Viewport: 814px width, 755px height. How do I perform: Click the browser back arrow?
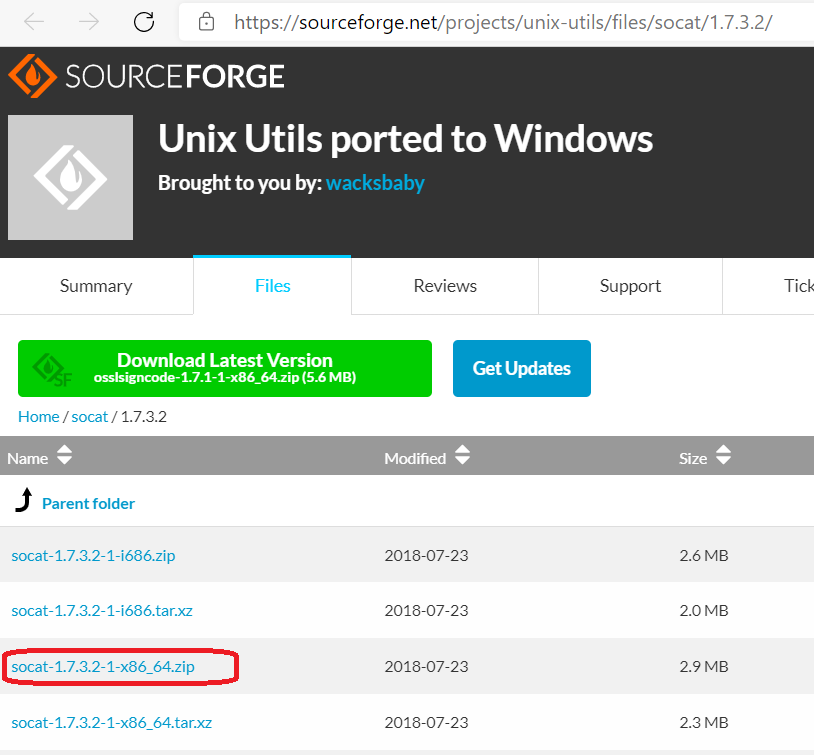click(34, 21)
